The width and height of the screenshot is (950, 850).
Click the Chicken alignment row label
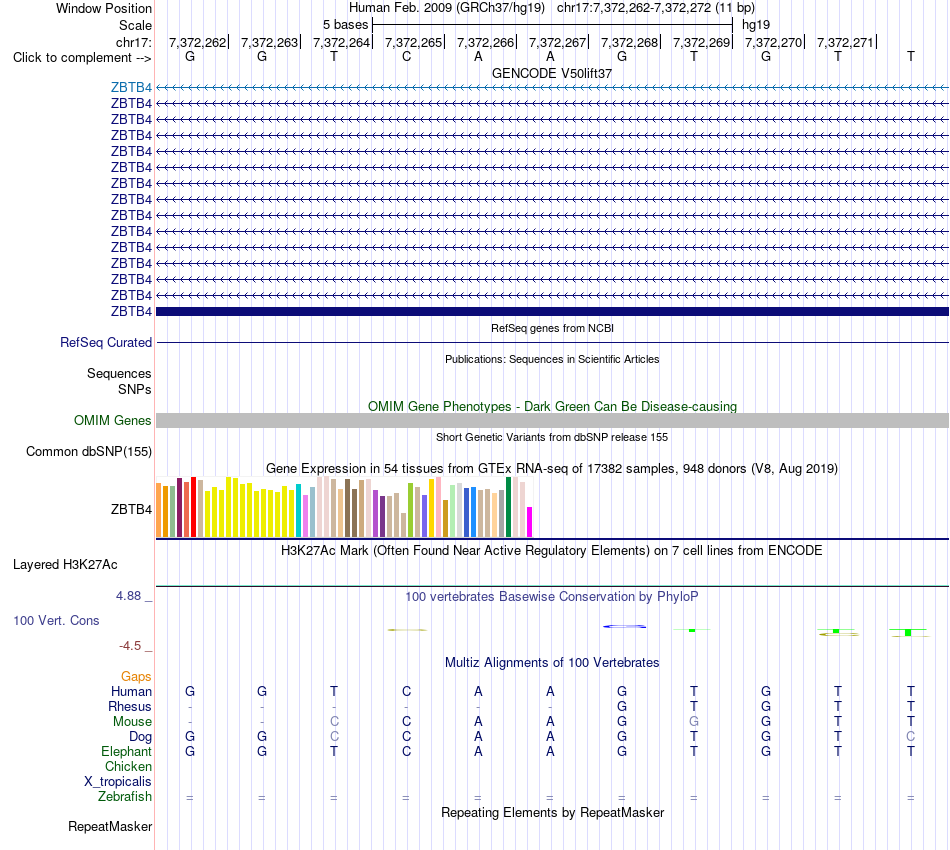tap(128, 766)
